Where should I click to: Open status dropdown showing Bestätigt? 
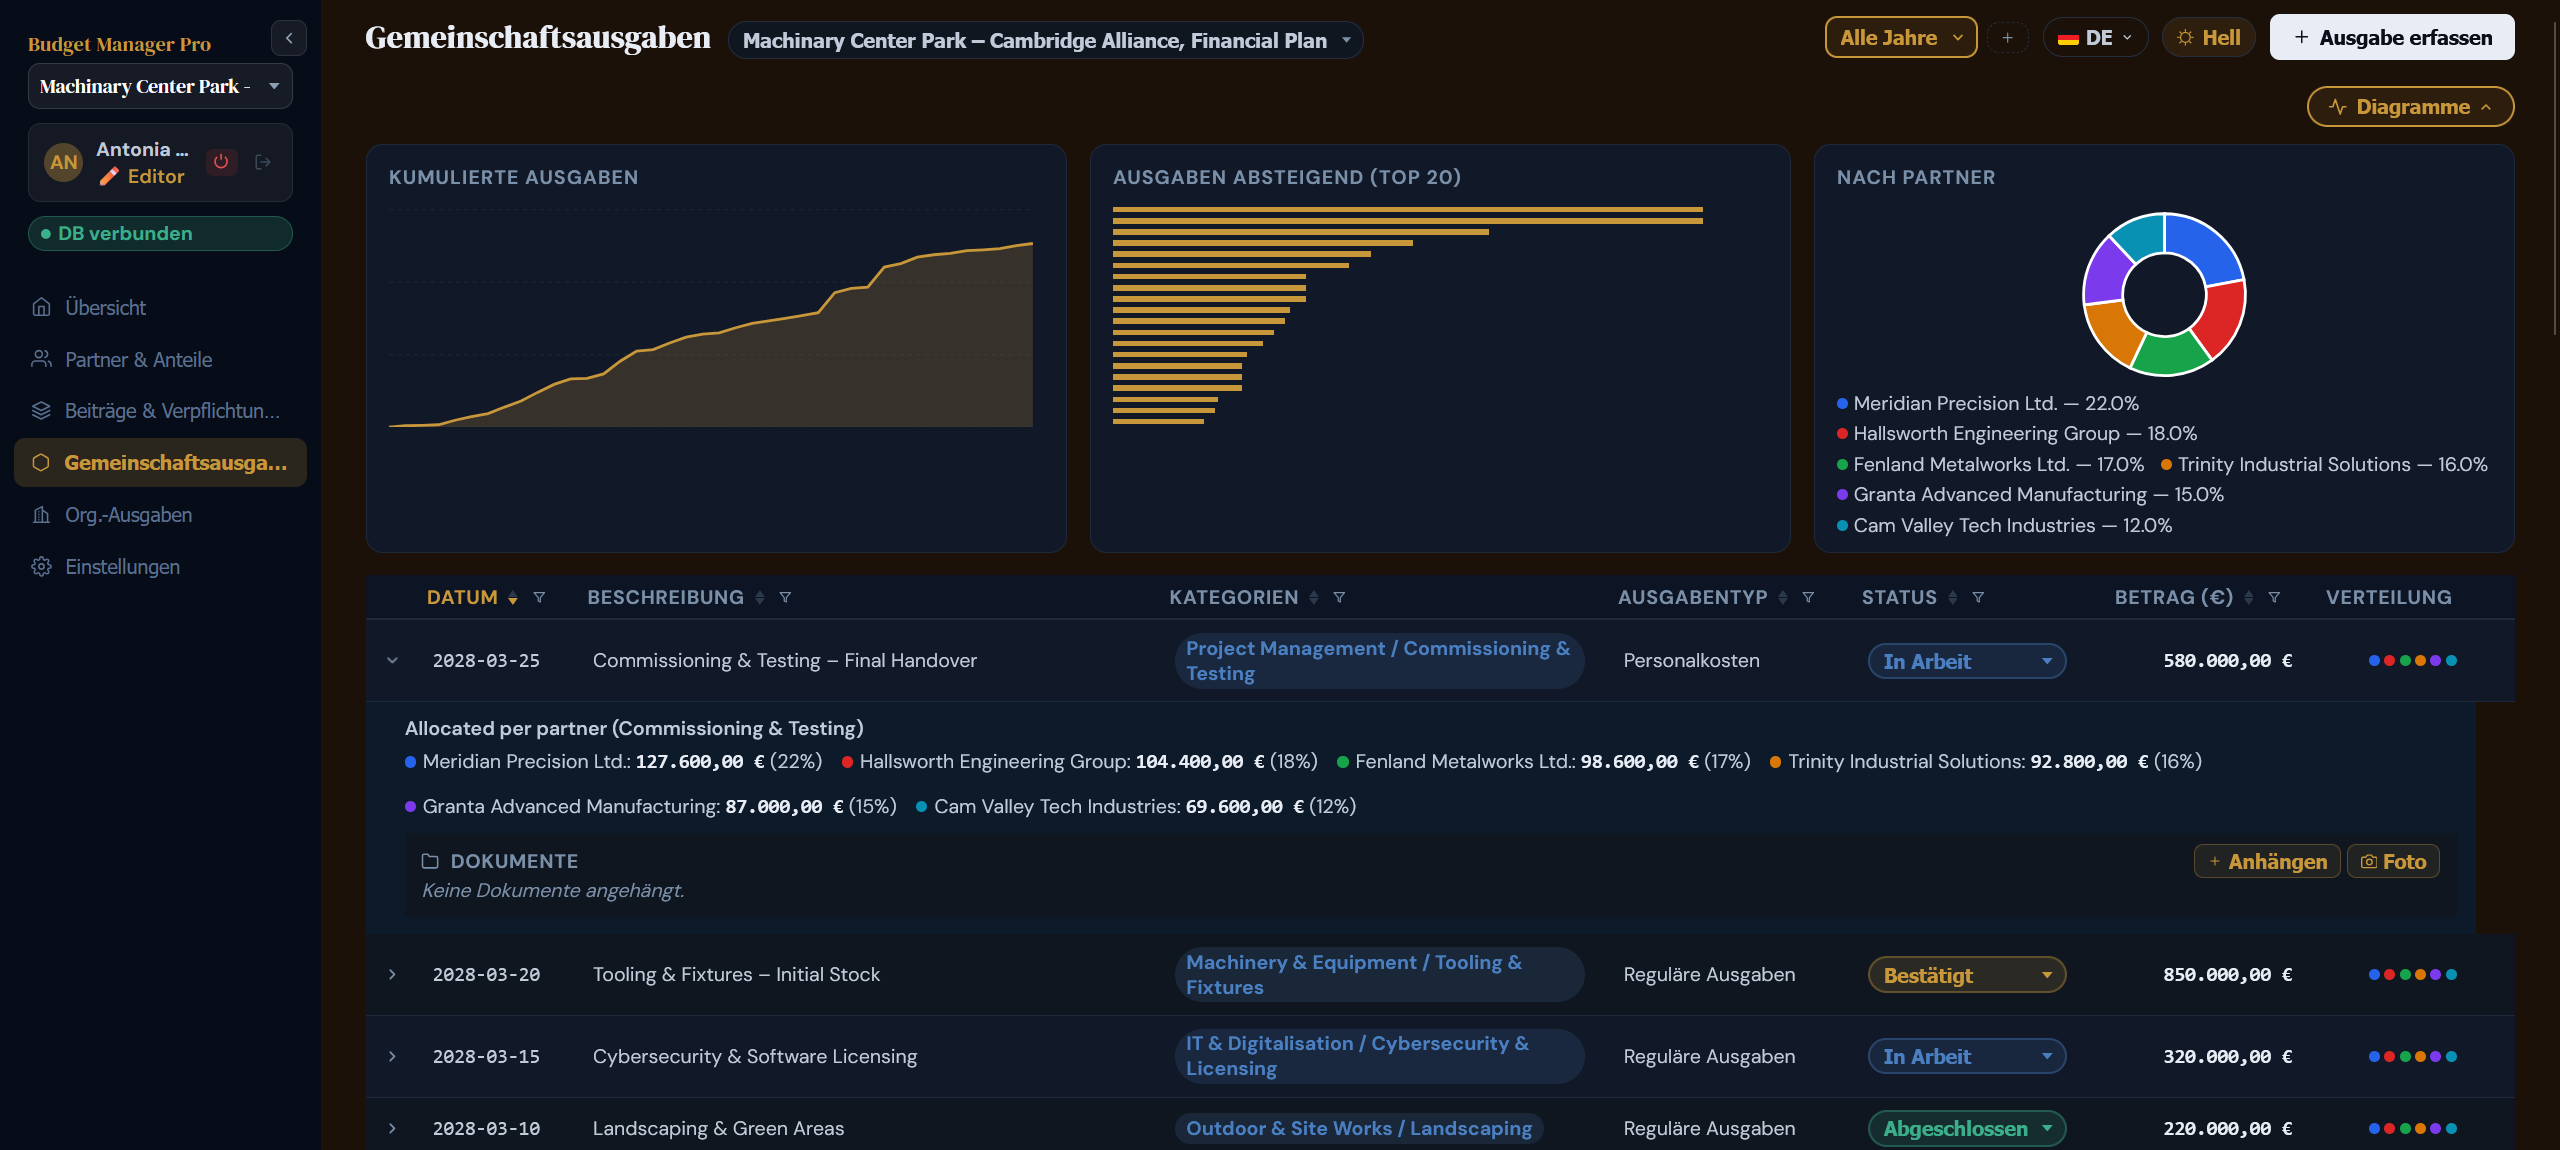click(x=1967, y=975)
